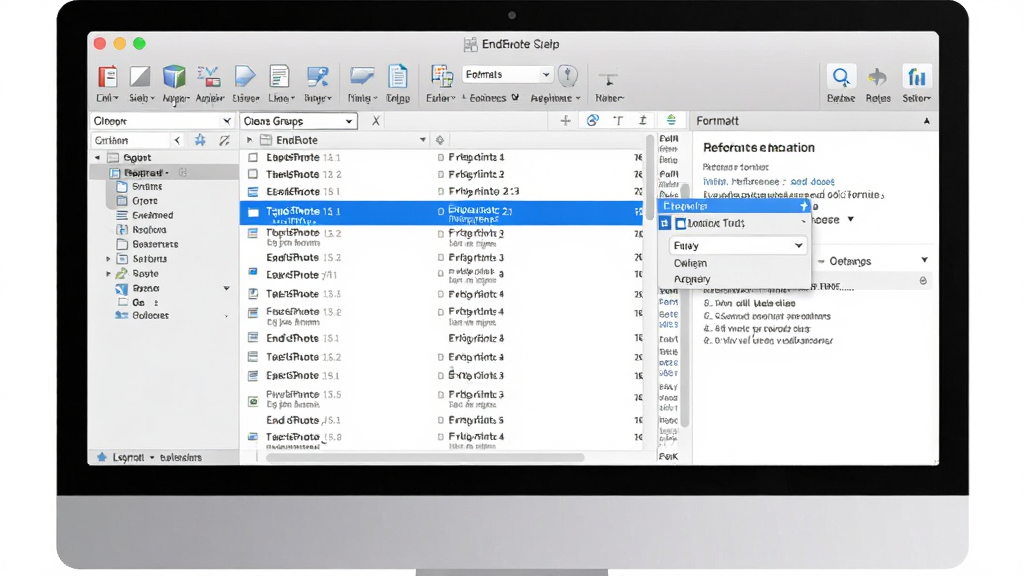Click the reference list vertical scrollbar
The image size is (1024, 576).
[650, 177]
